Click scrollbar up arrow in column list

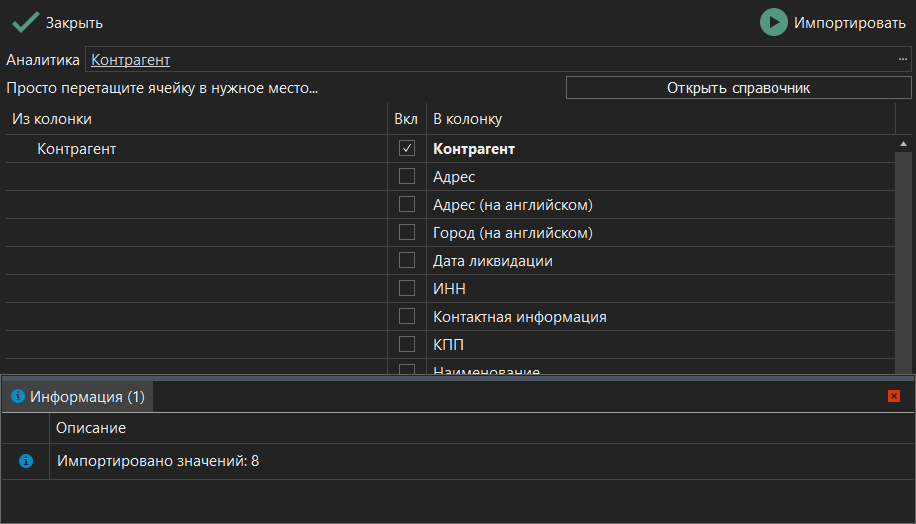click(903, 144)
